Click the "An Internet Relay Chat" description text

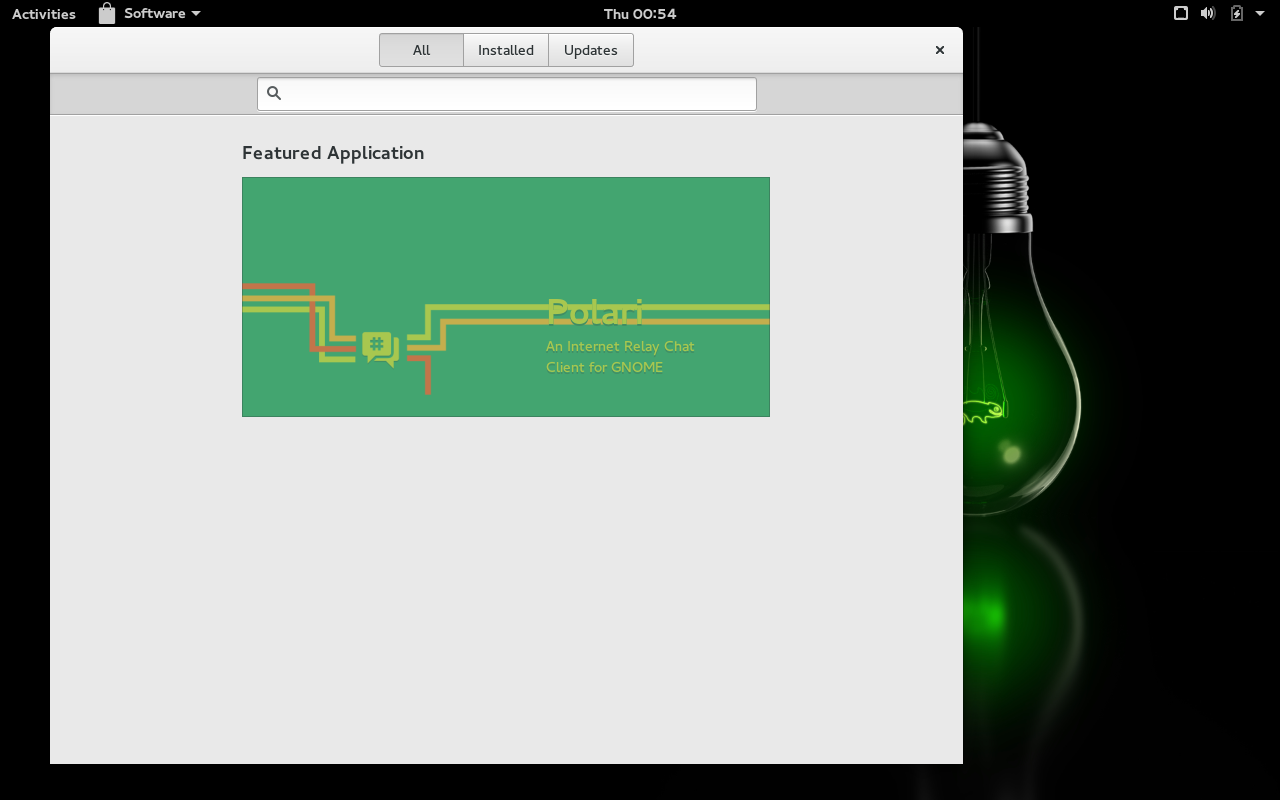(620, 347)
